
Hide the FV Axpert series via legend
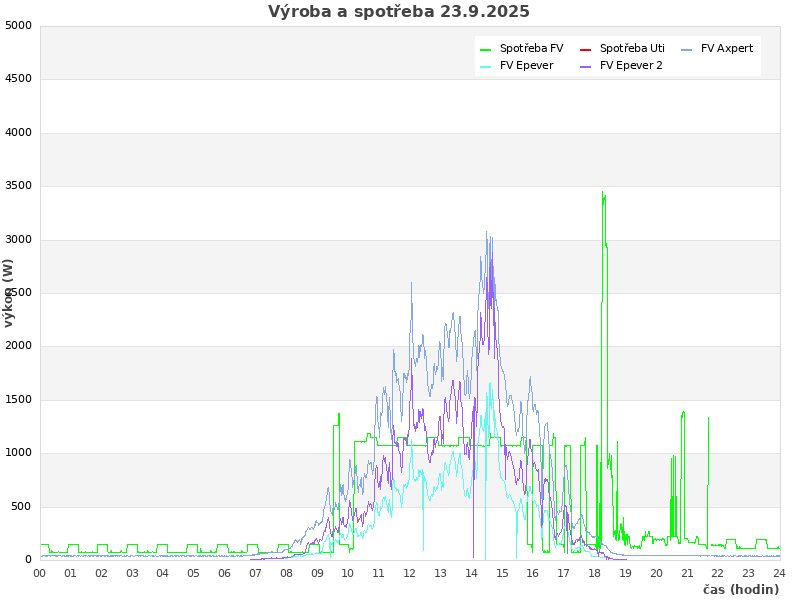[x=726, y=48]
